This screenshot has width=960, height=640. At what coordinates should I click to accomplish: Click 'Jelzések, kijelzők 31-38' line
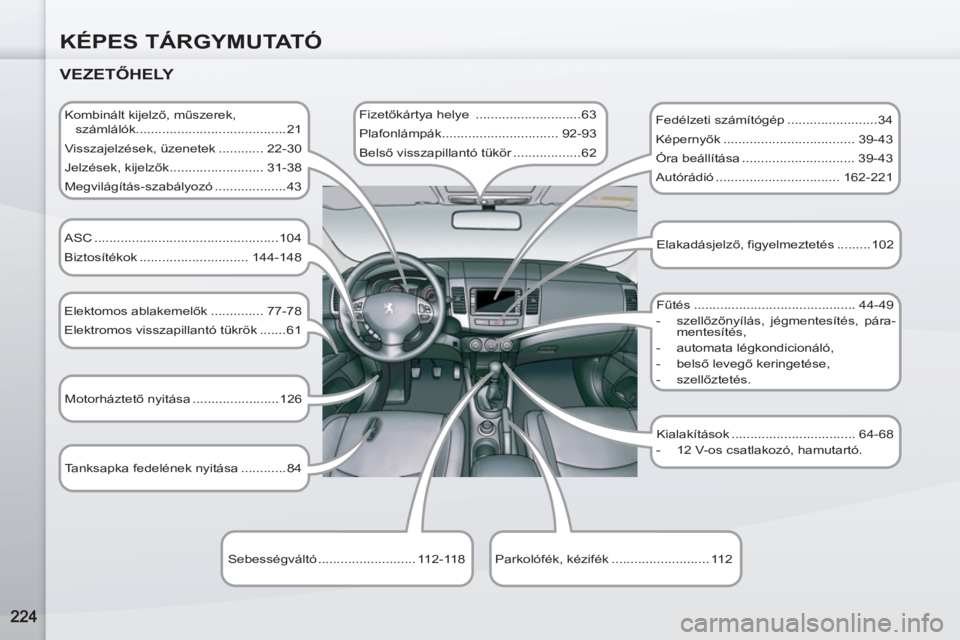[x=183, y=167]
